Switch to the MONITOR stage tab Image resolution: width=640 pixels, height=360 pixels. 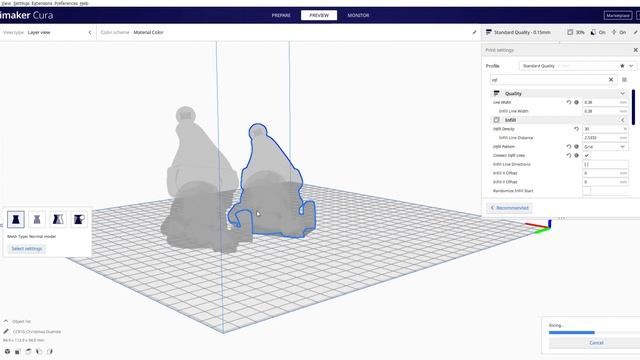(x=358, y=16)
